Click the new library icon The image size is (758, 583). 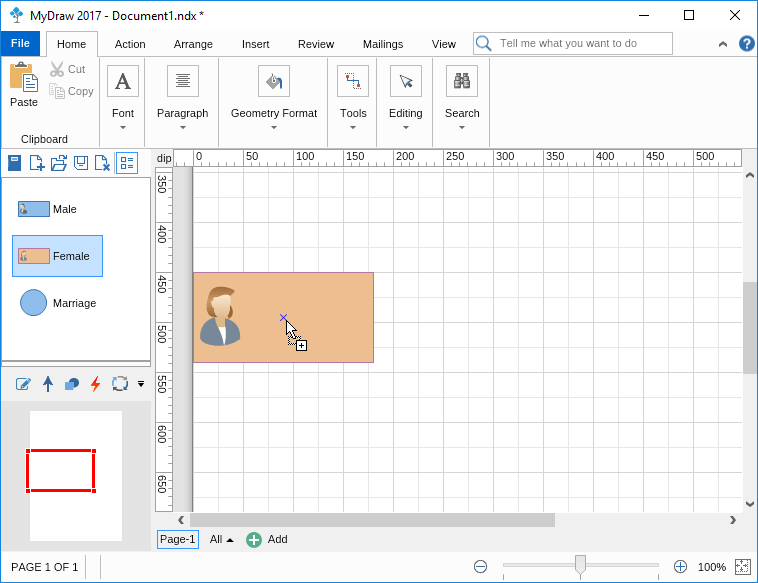point(37,163)
